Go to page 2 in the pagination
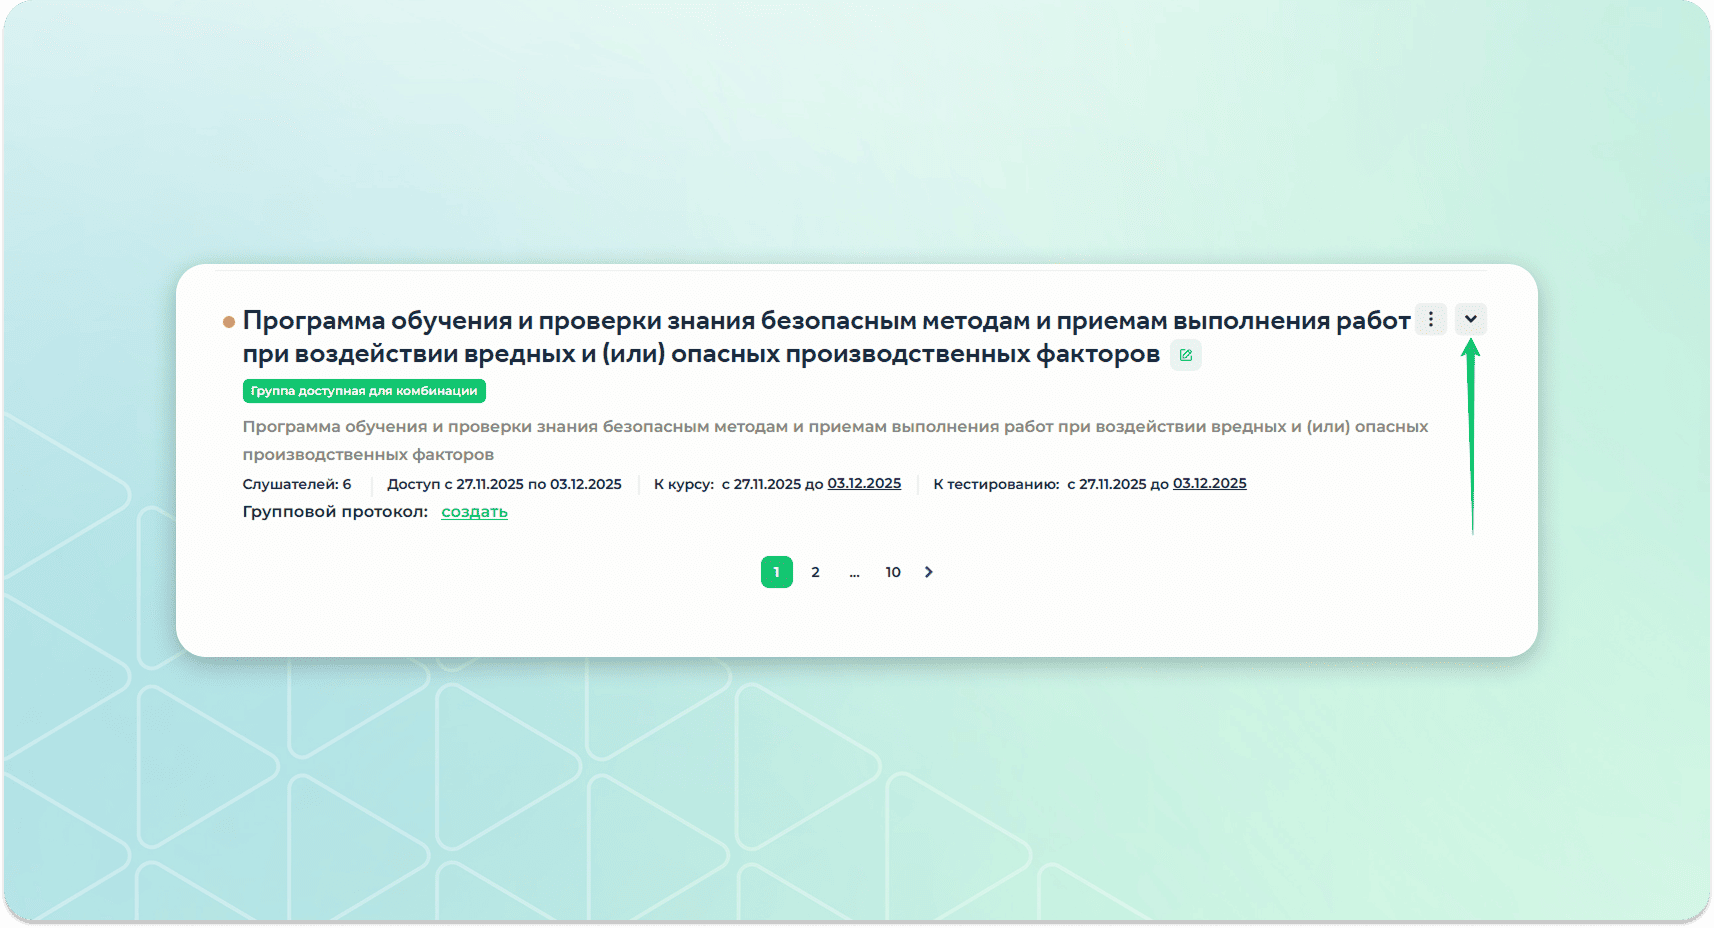1714x928 pixels. click(815, 572)
